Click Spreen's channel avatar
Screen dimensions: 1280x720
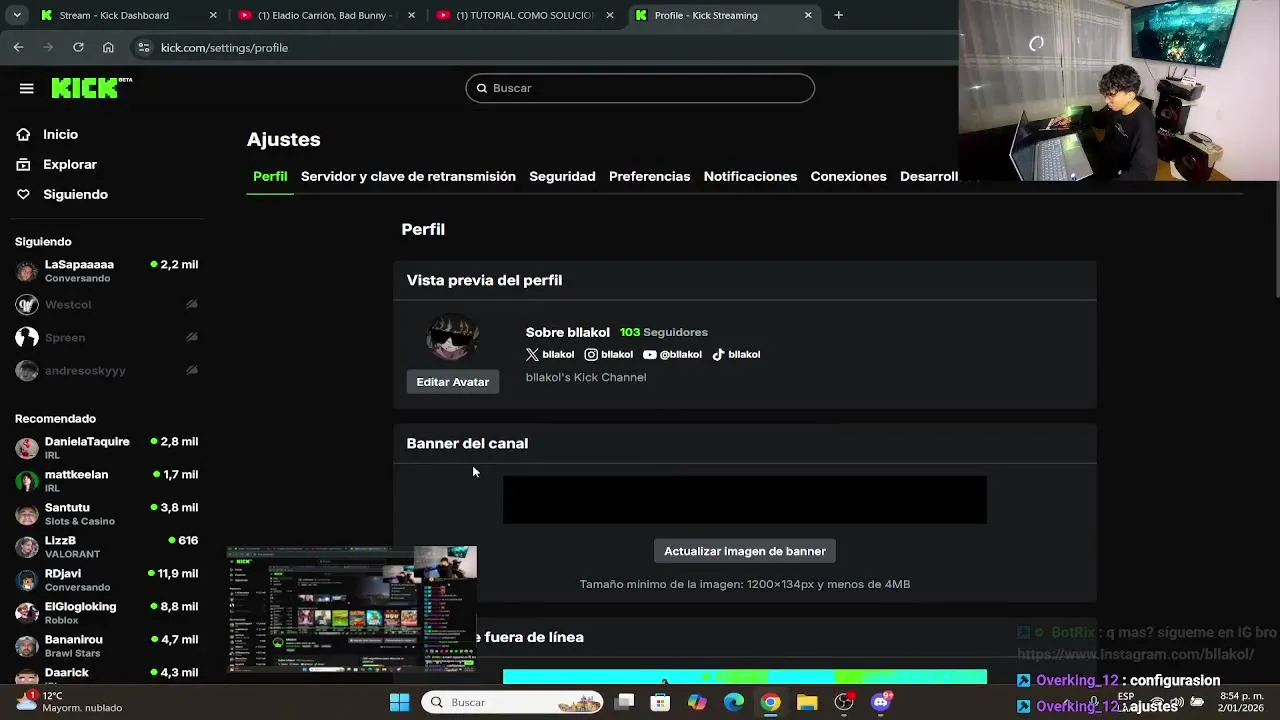click(27, 337)
